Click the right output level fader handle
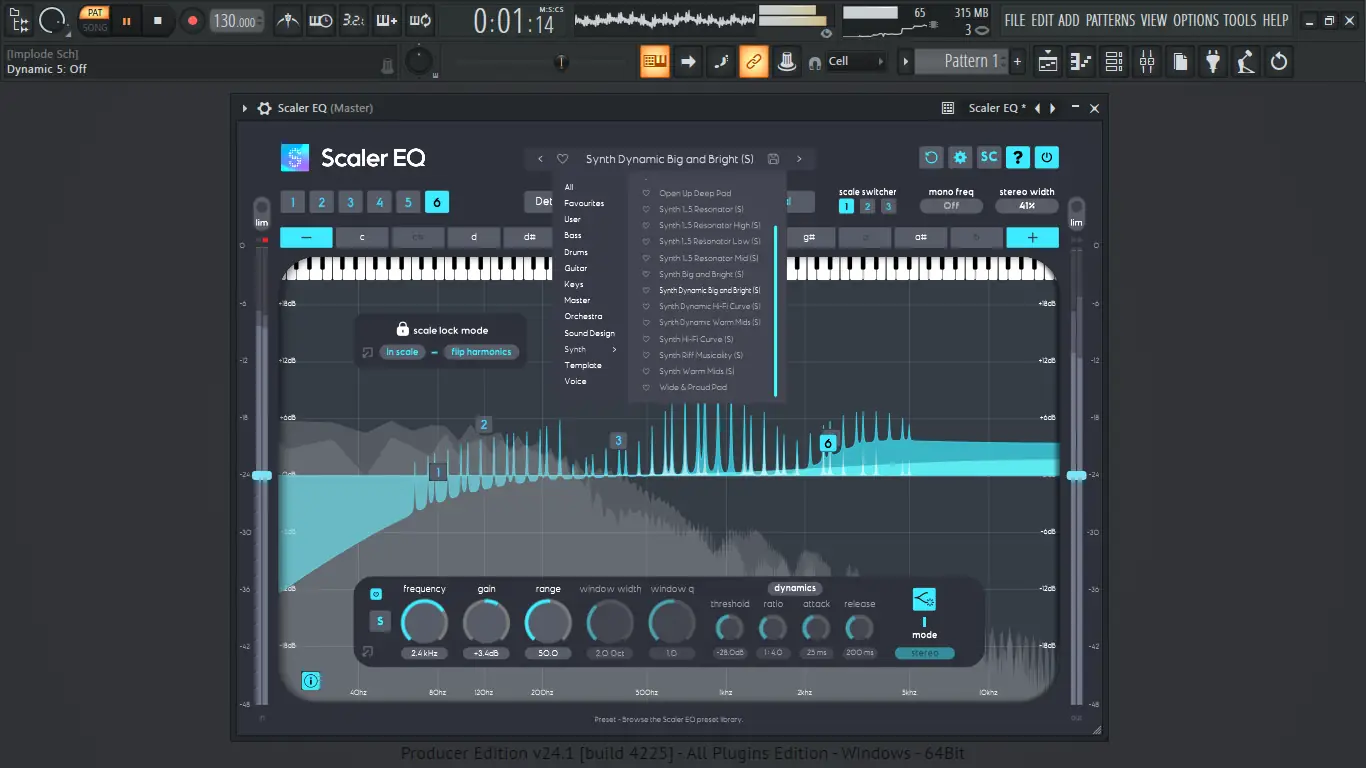The image size is (1366, 768). point(1076,475)
